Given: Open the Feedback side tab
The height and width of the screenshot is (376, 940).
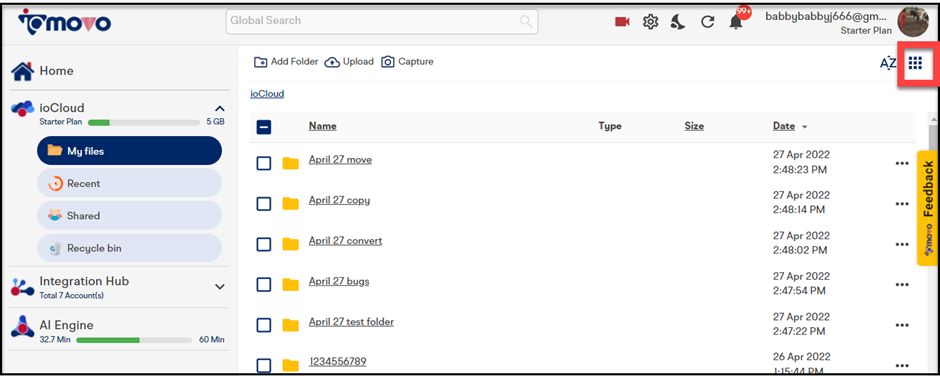Looking at the screenshot, I should pyautogui.click(x=927, y=207).
